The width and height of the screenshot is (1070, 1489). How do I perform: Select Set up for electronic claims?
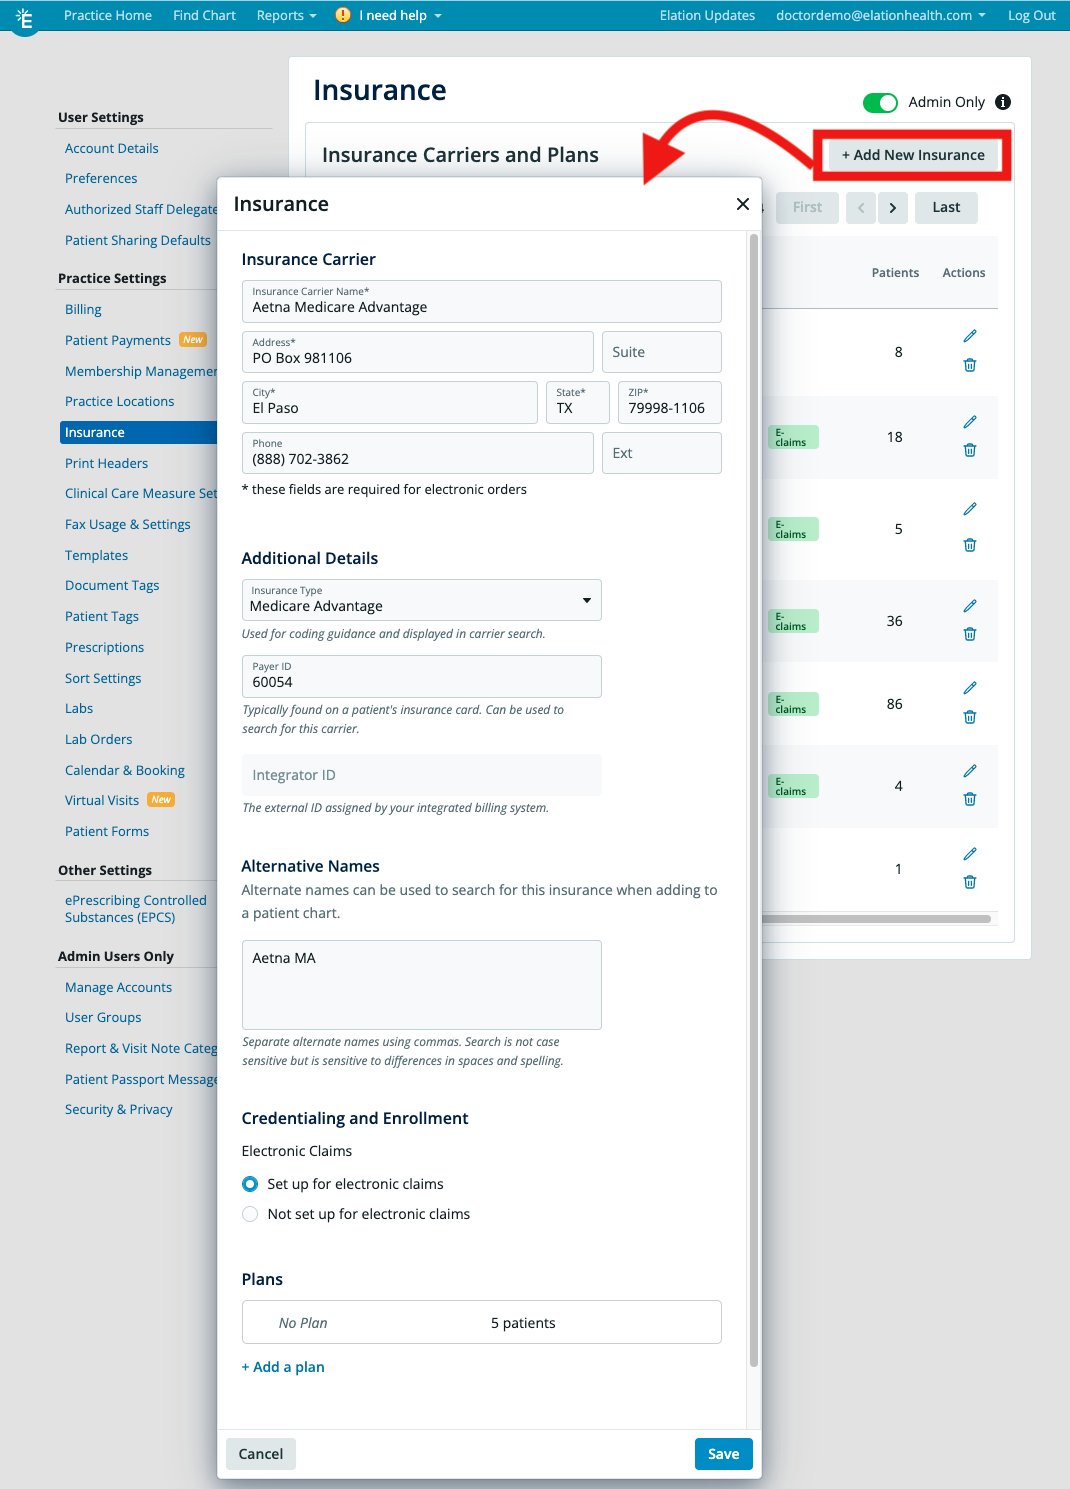250,1184
